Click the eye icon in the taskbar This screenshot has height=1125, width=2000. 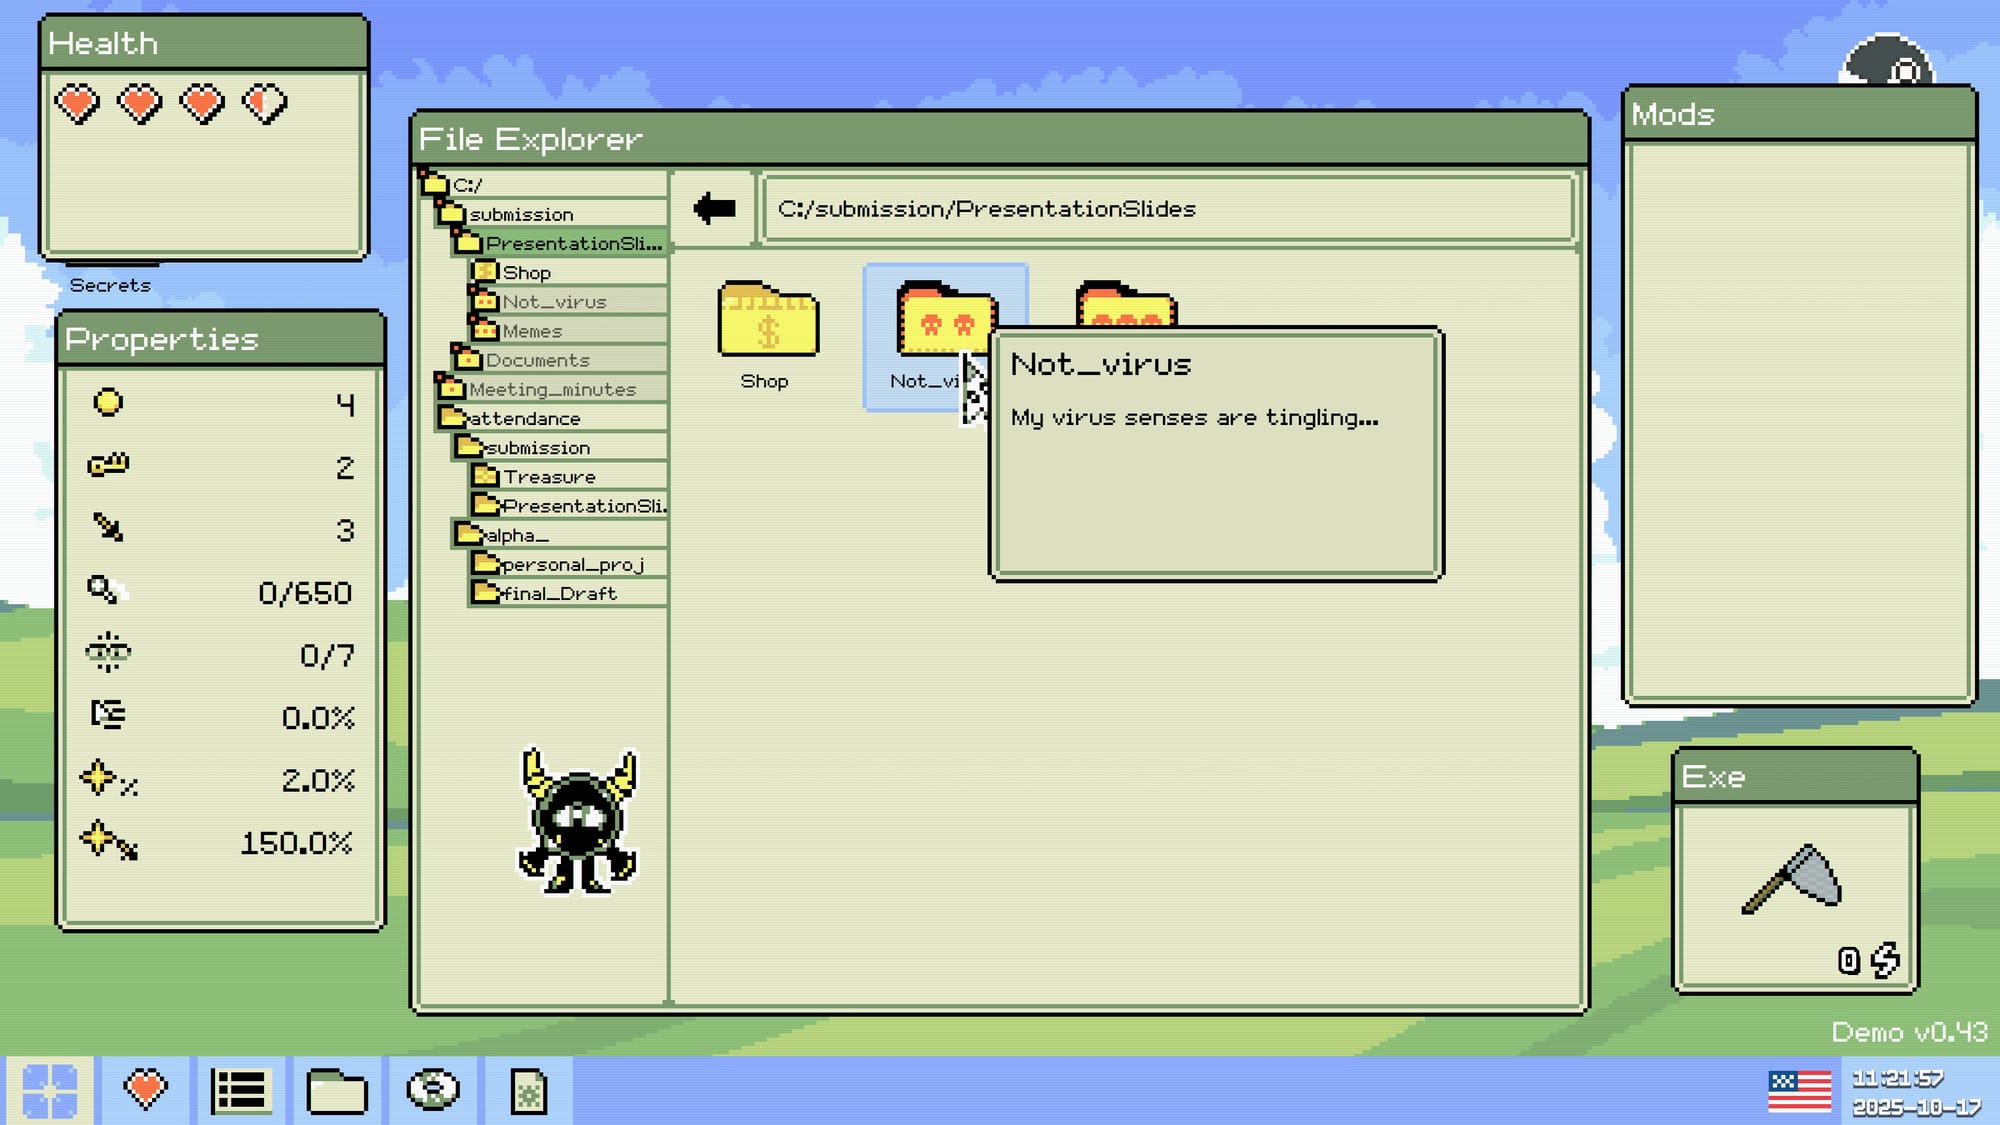click(x=432, y=1089)
